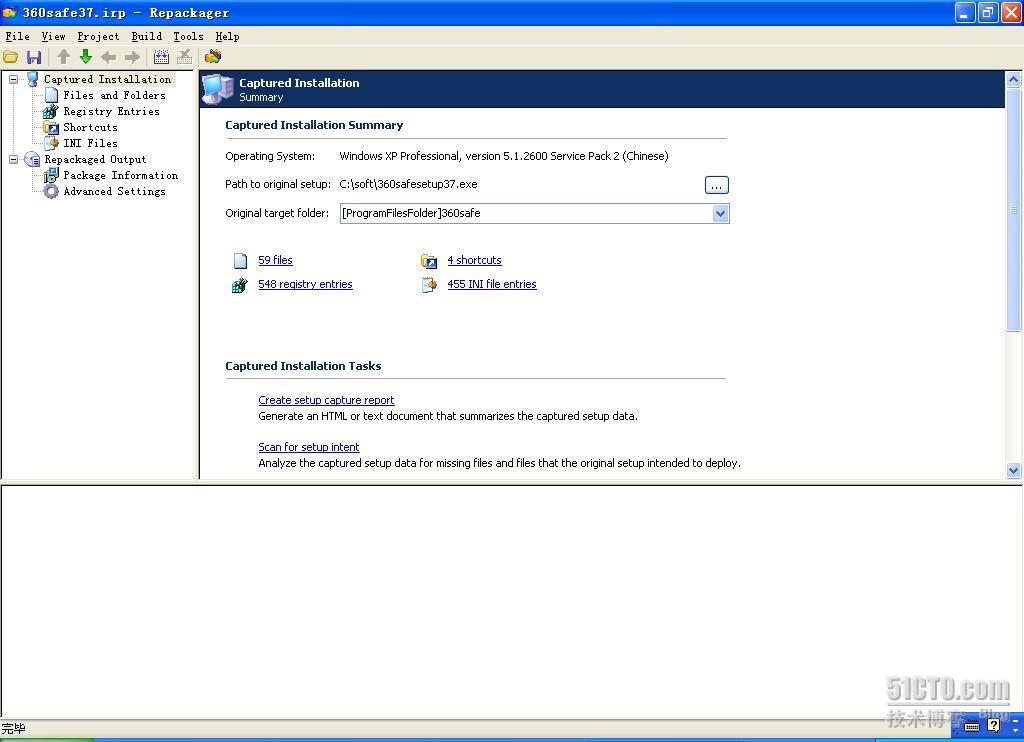Click the summary pane scroll down arrow
Viewport: 1024px width, 742px height.
(x=1013, y=470)
